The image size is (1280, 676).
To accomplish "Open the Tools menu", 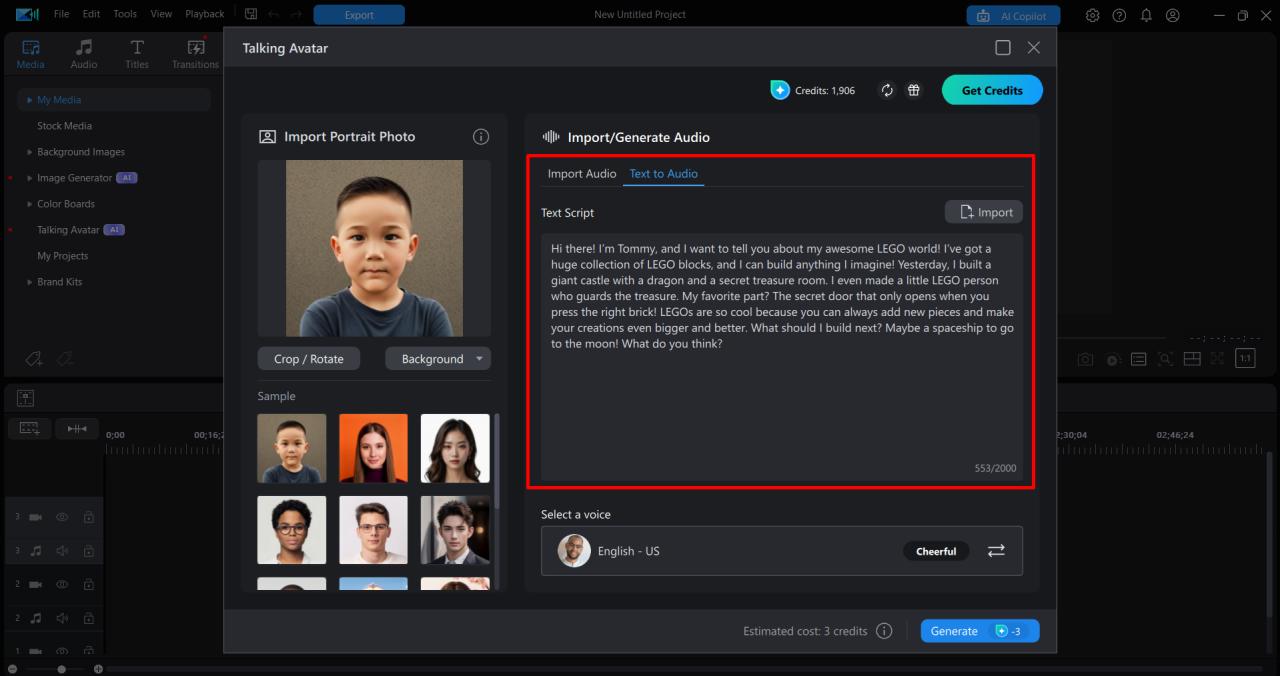I will (x=125, y=14).
